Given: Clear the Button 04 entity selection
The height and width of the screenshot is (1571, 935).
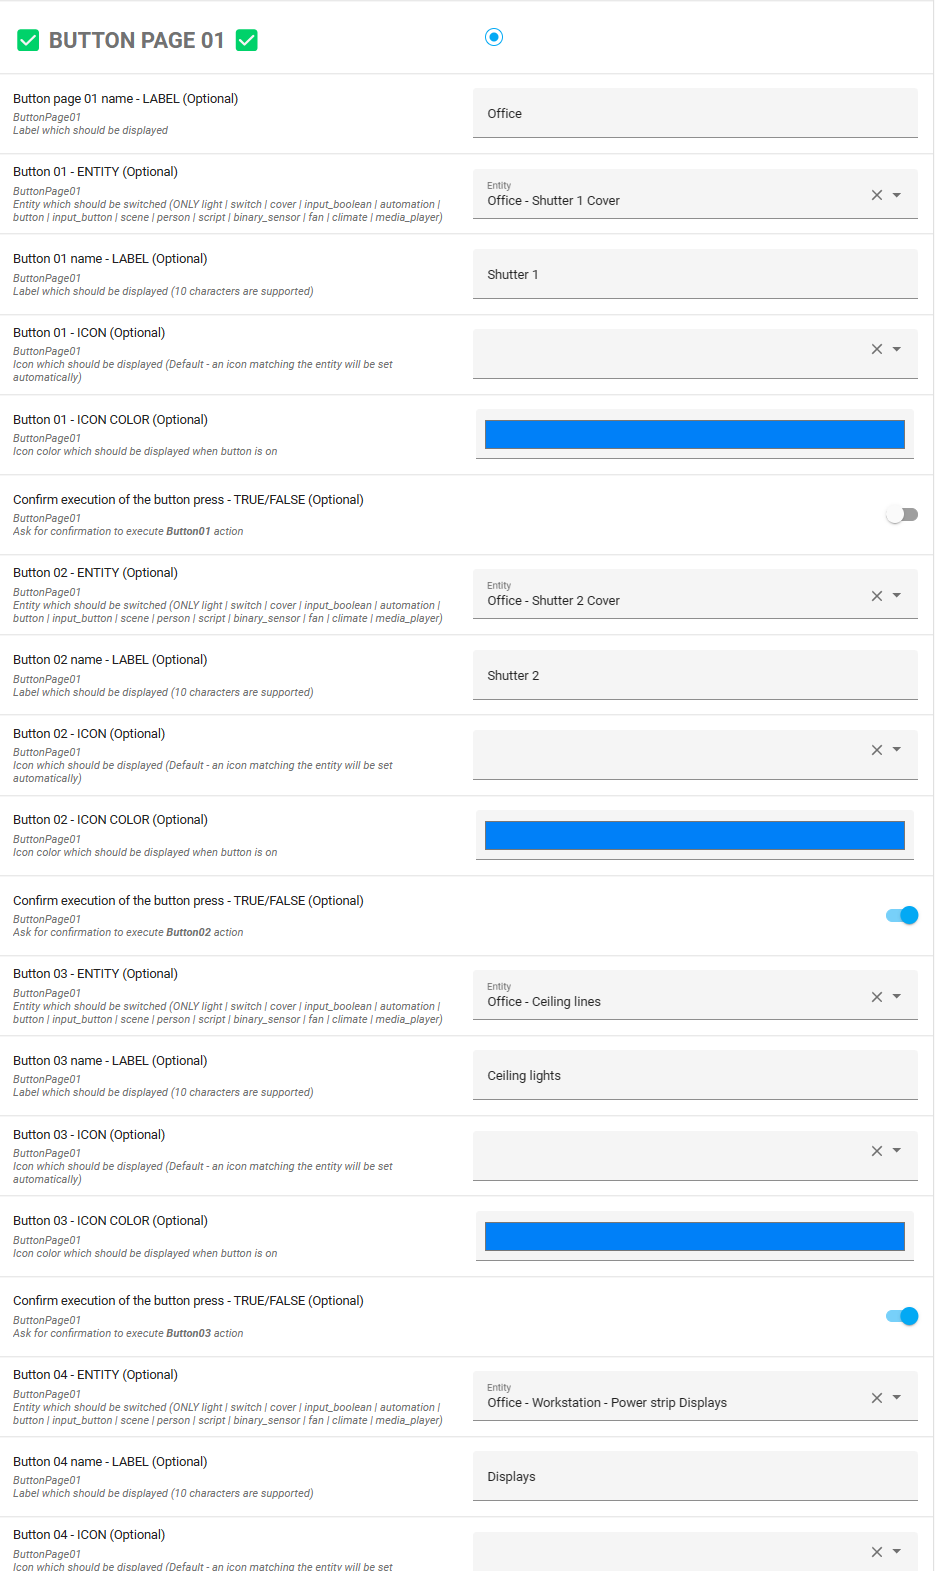Looking at the screenshot, I should (x=877, y=1398).
